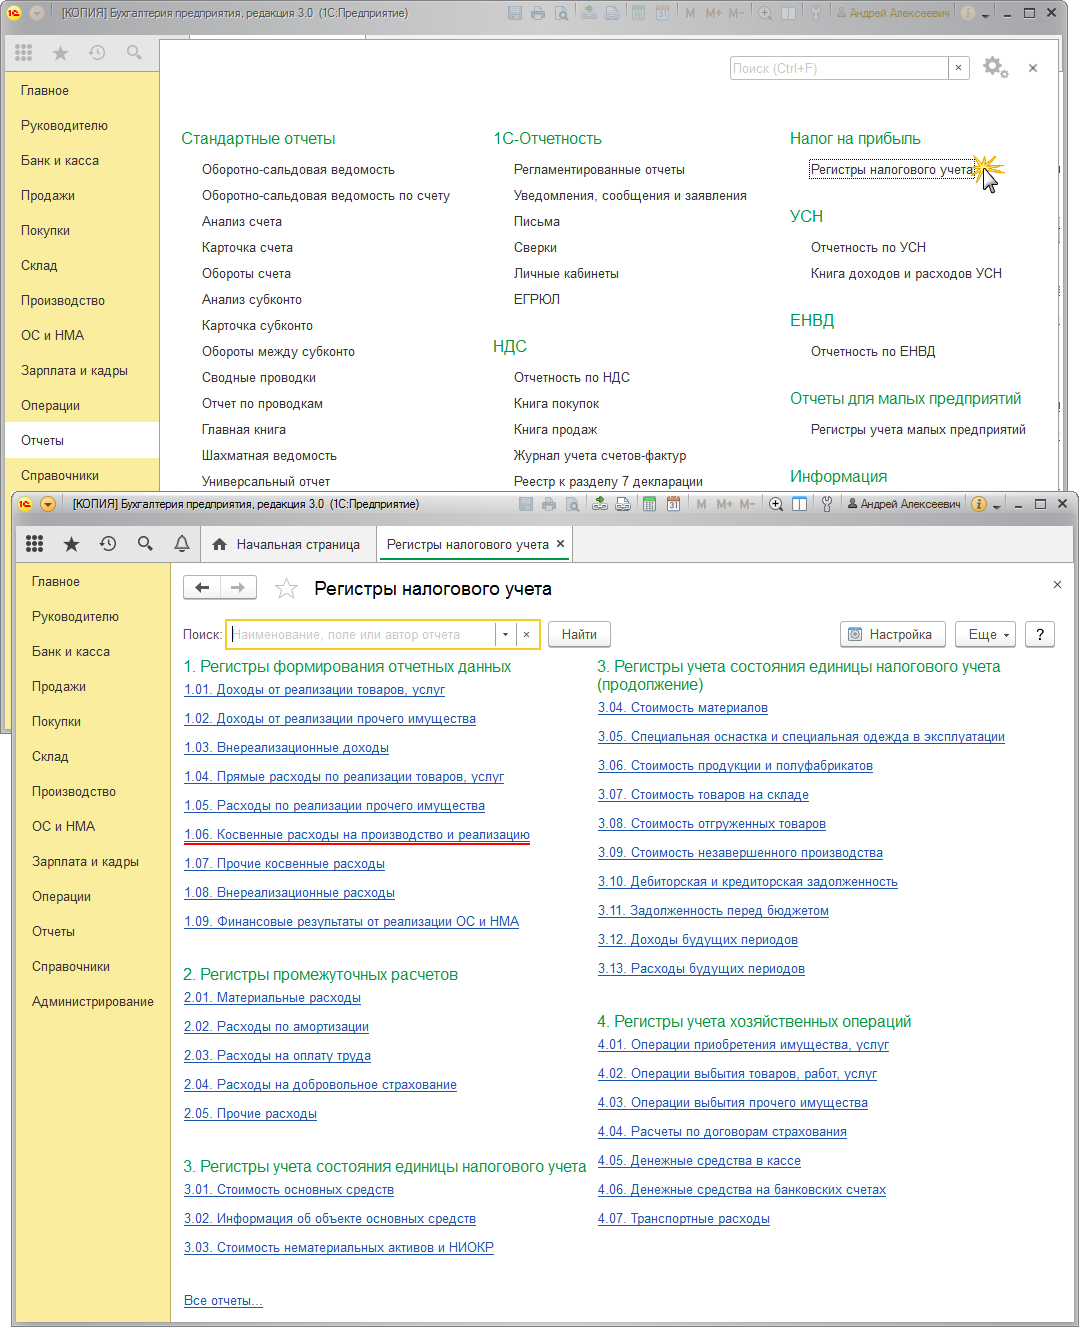Open the calendar icon in lower window title bar
The width and height of the screenshot is (1082, 1329).
(673, 504)
